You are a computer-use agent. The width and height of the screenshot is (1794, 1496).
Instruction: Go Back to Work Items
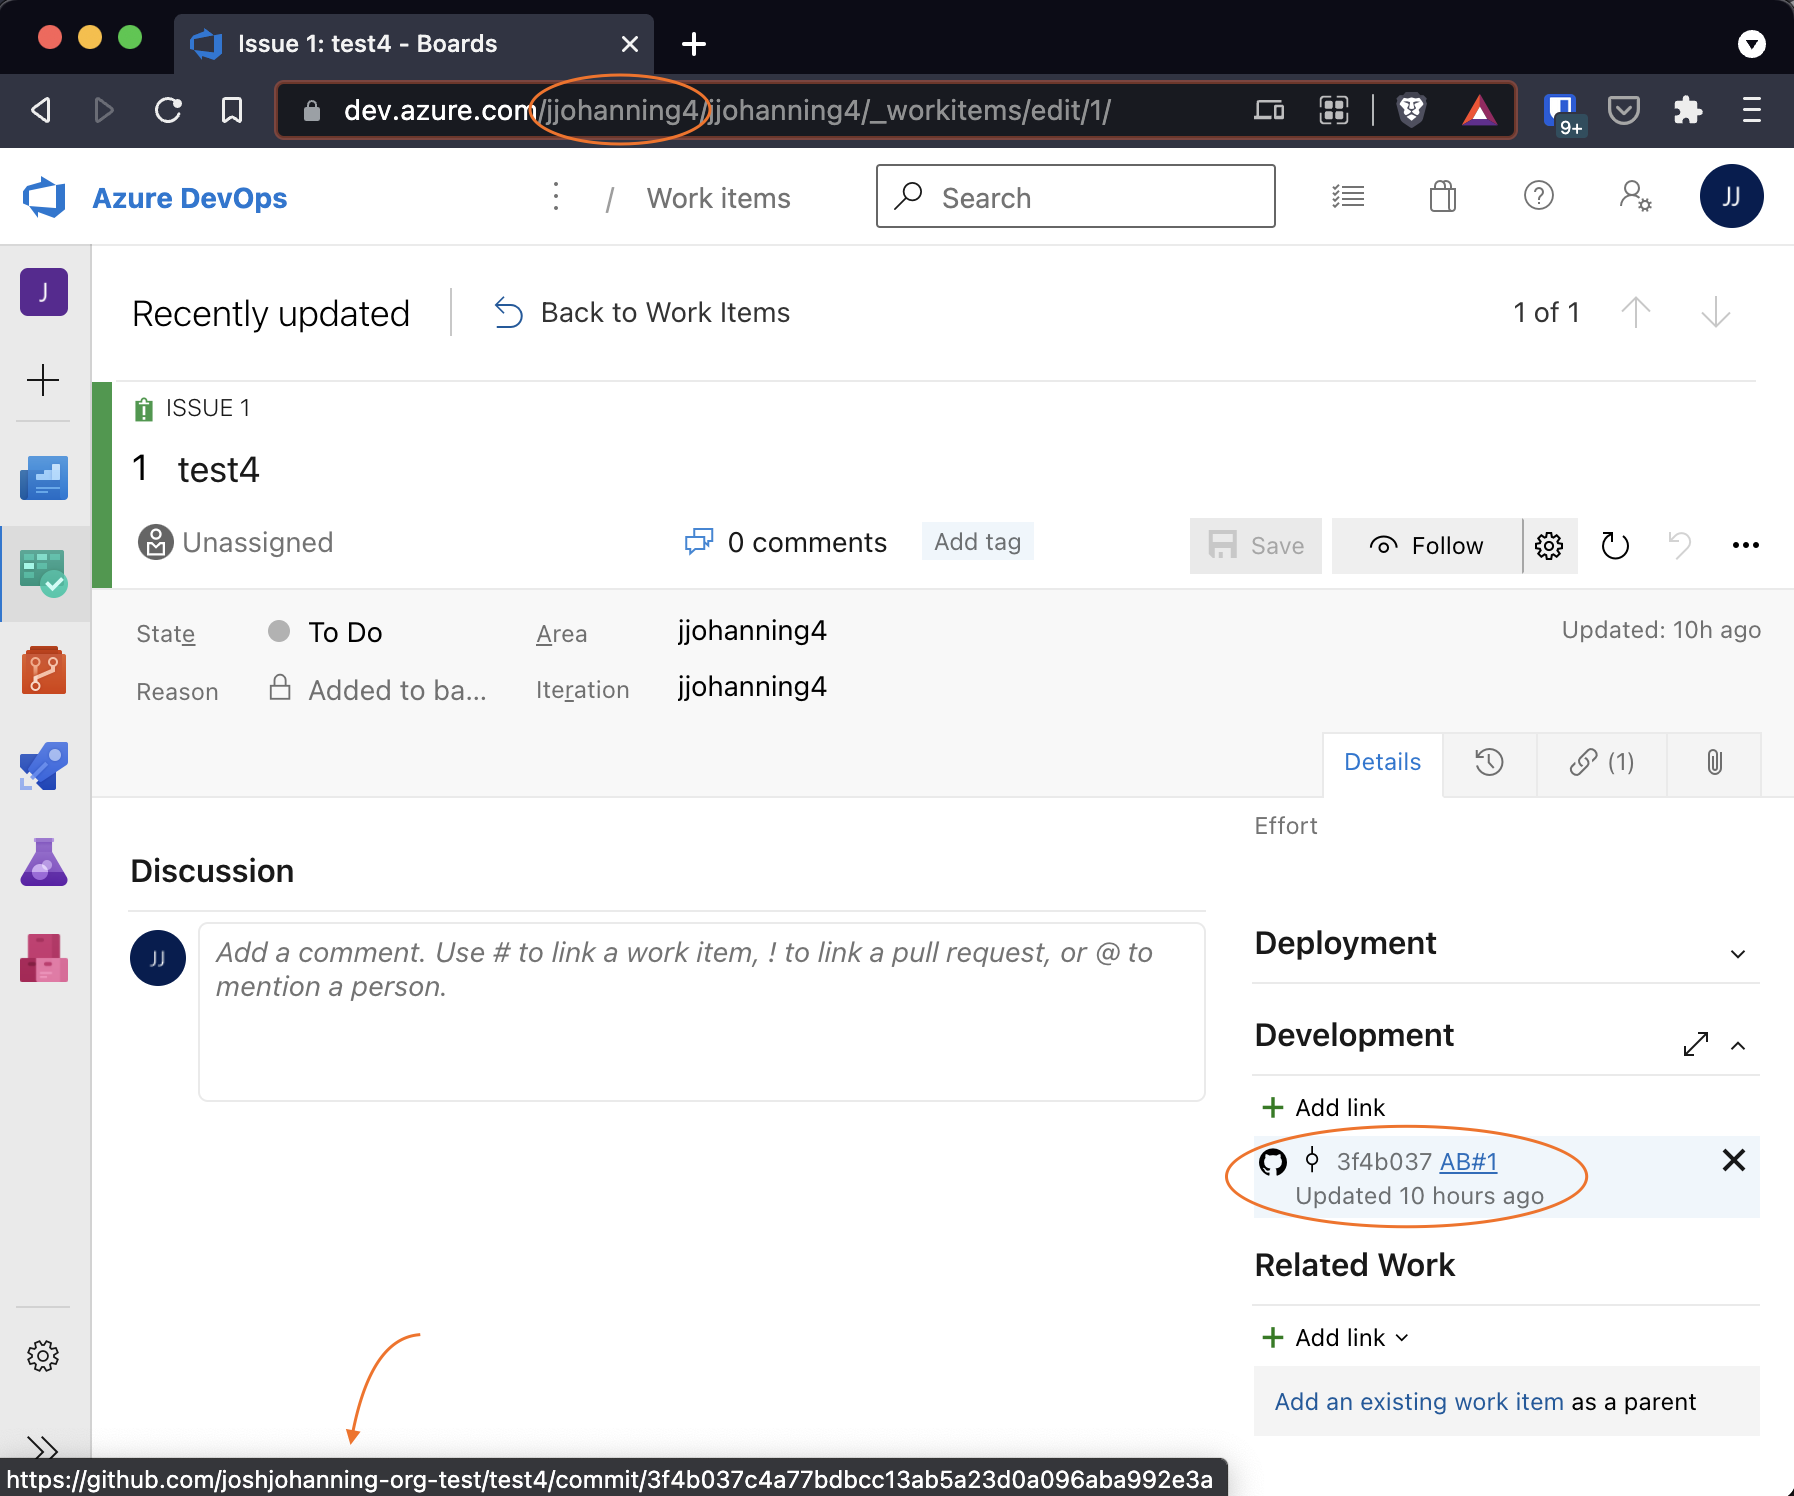point(642,313)
